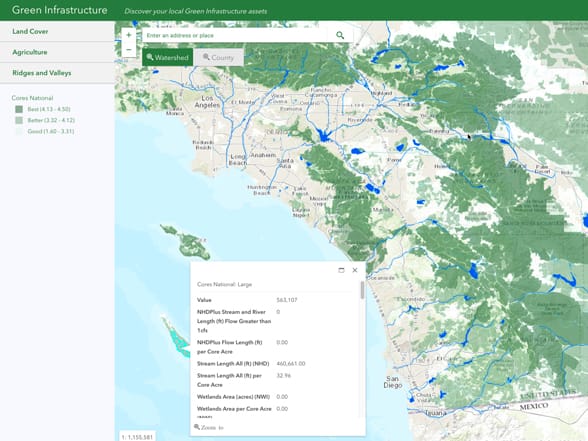588x441 pixels.
Task: Click the Stream Length All value 460,661.00
Action: pos(291,364)
